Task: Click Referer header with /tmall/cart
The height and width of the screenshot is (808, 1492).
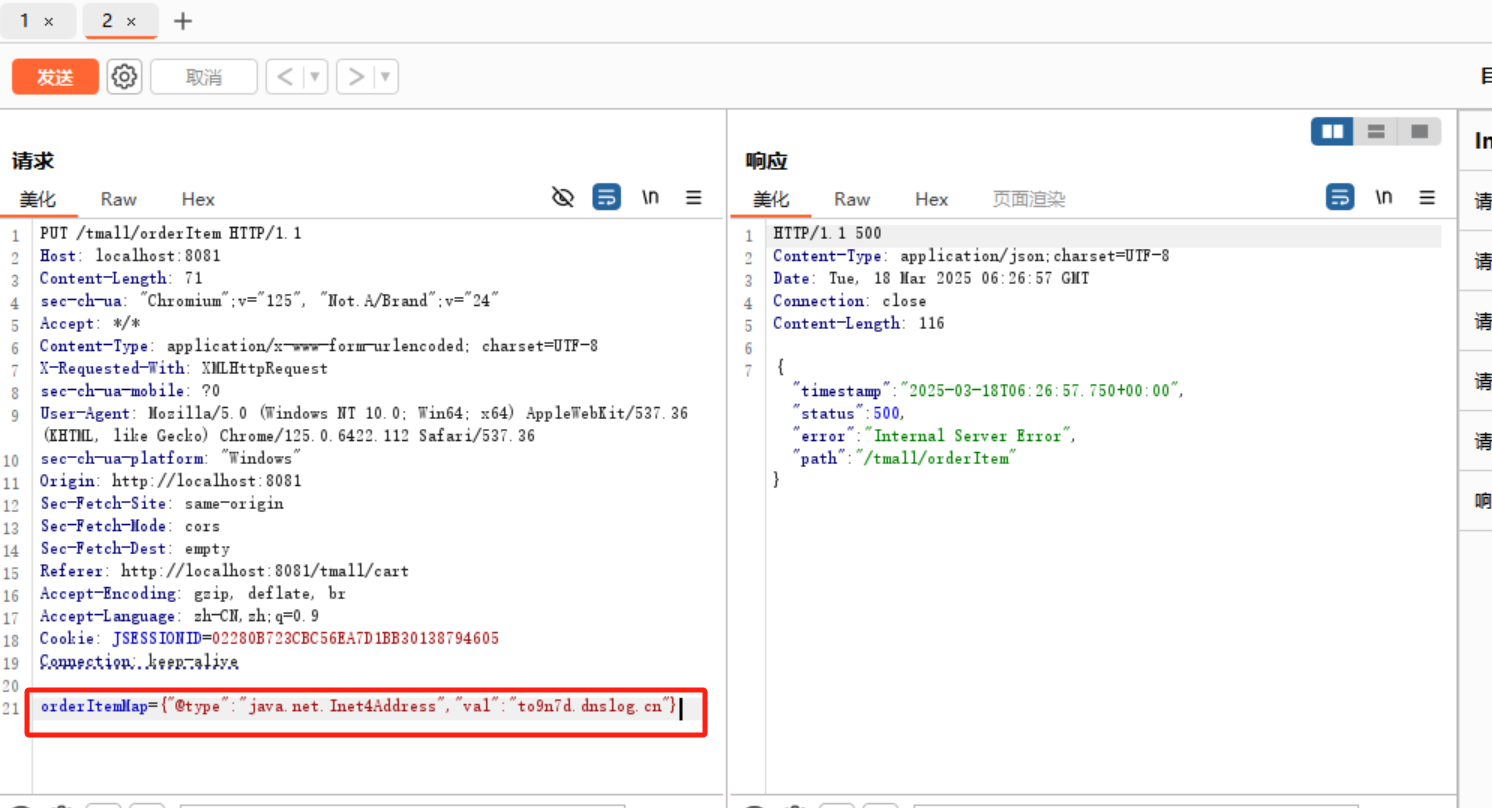Action: click(224, 571)
